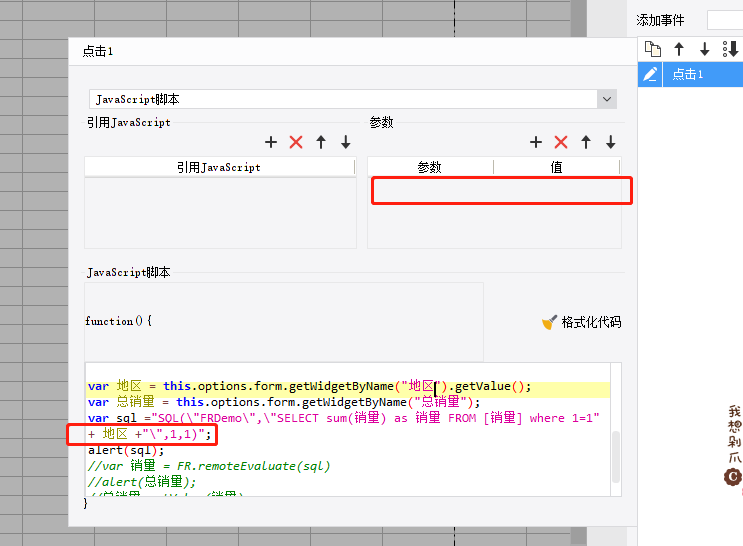Click the code editor vertical scrollbar
743x546 pixels.
click(616, 456)
